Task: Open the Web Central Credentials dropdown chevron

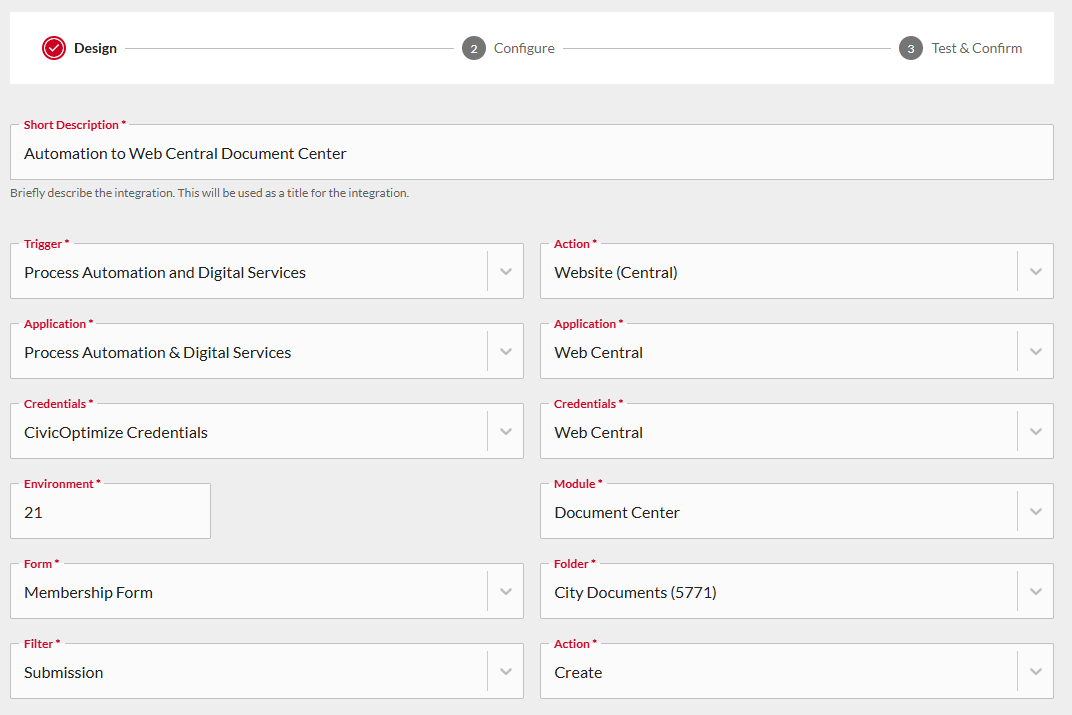Action: tap(1036, 431)
